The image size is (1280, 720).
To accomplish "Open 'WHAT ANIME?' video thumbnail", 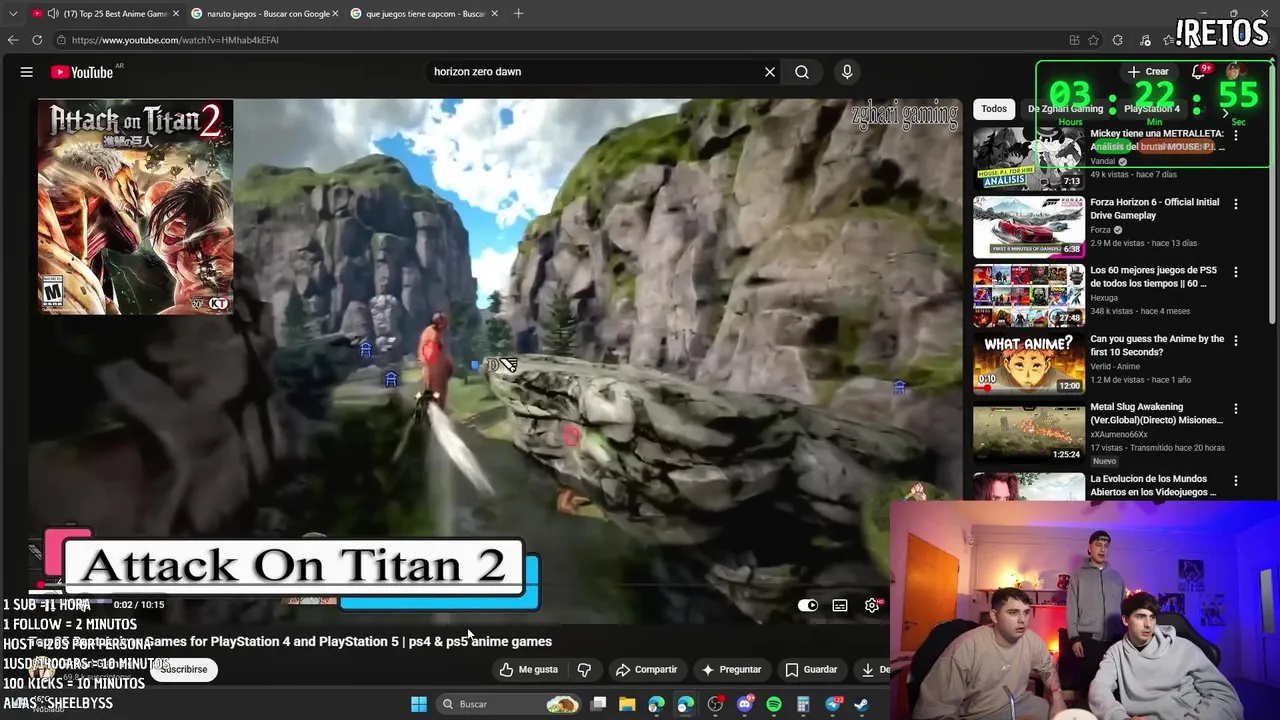I will point(1028,364).
